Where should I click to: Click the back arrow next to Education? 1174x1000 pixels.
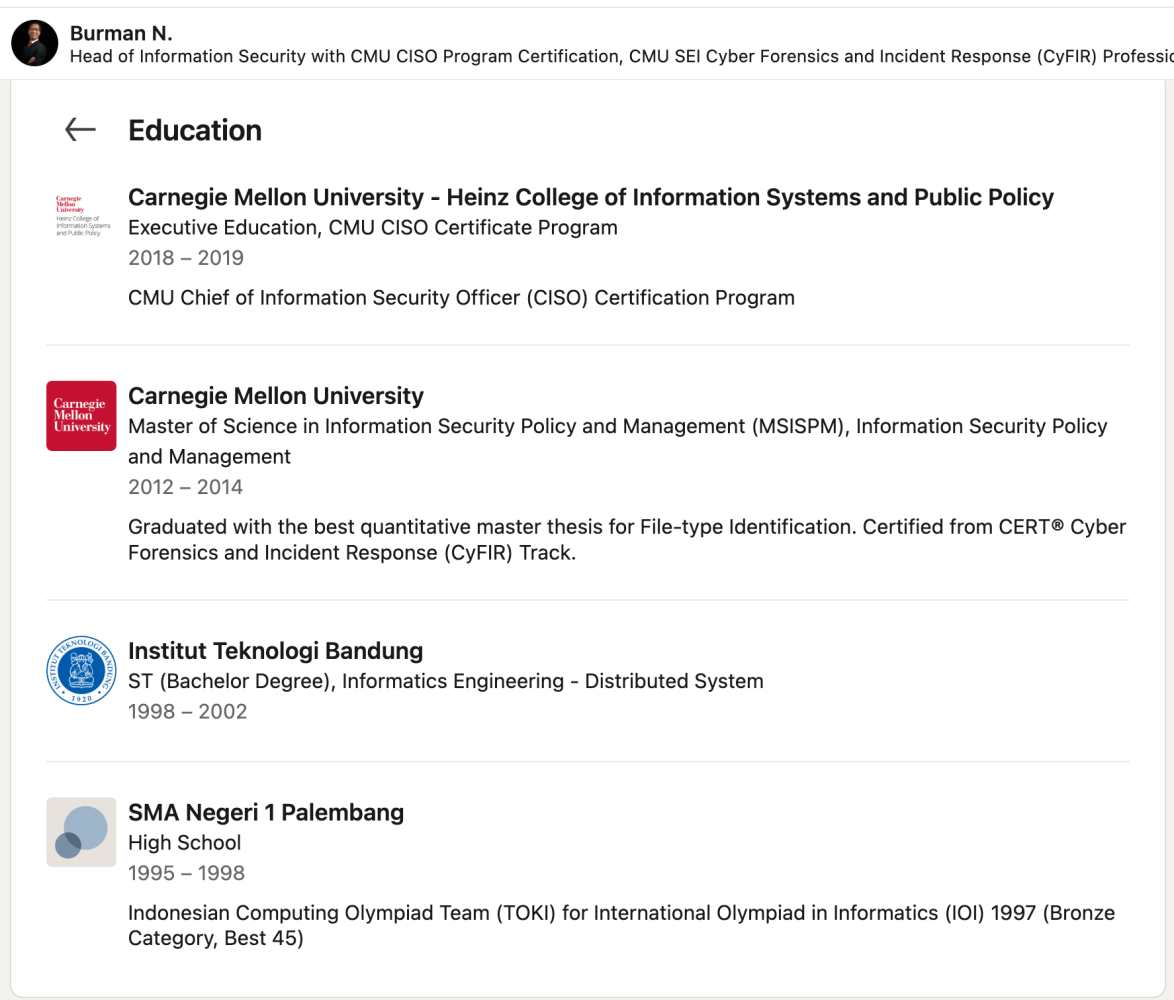[x=80, y=129]
